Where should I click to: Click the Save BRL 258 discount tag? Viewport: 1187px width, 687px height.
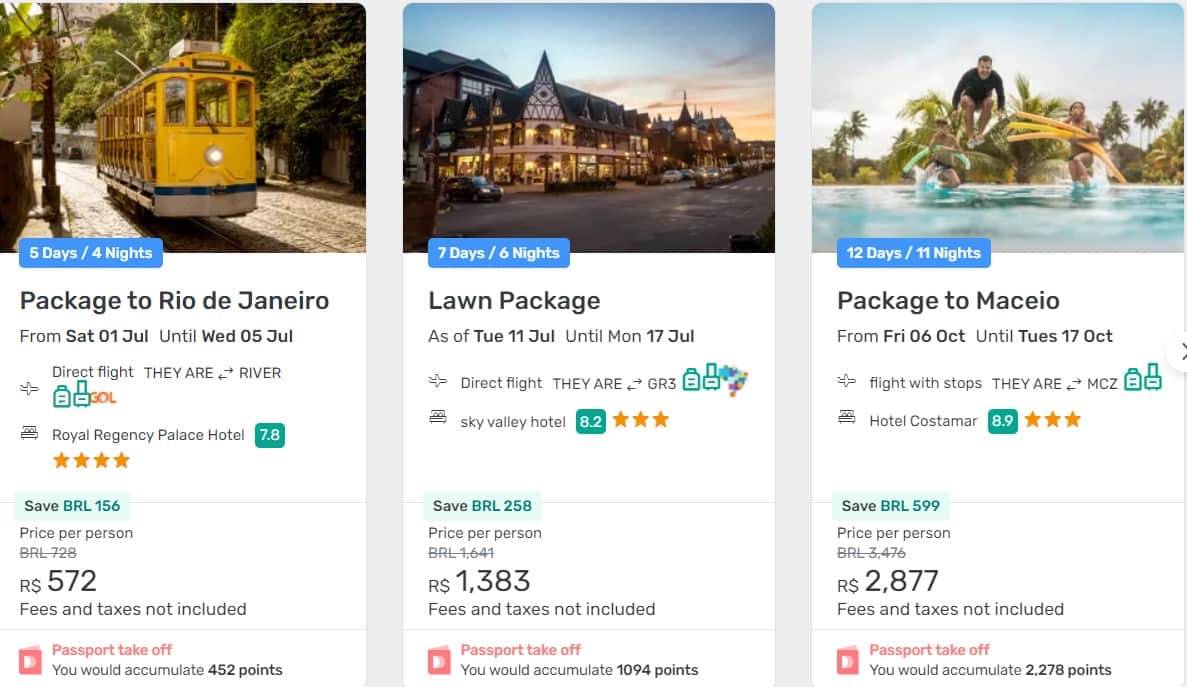click(484, 506)
